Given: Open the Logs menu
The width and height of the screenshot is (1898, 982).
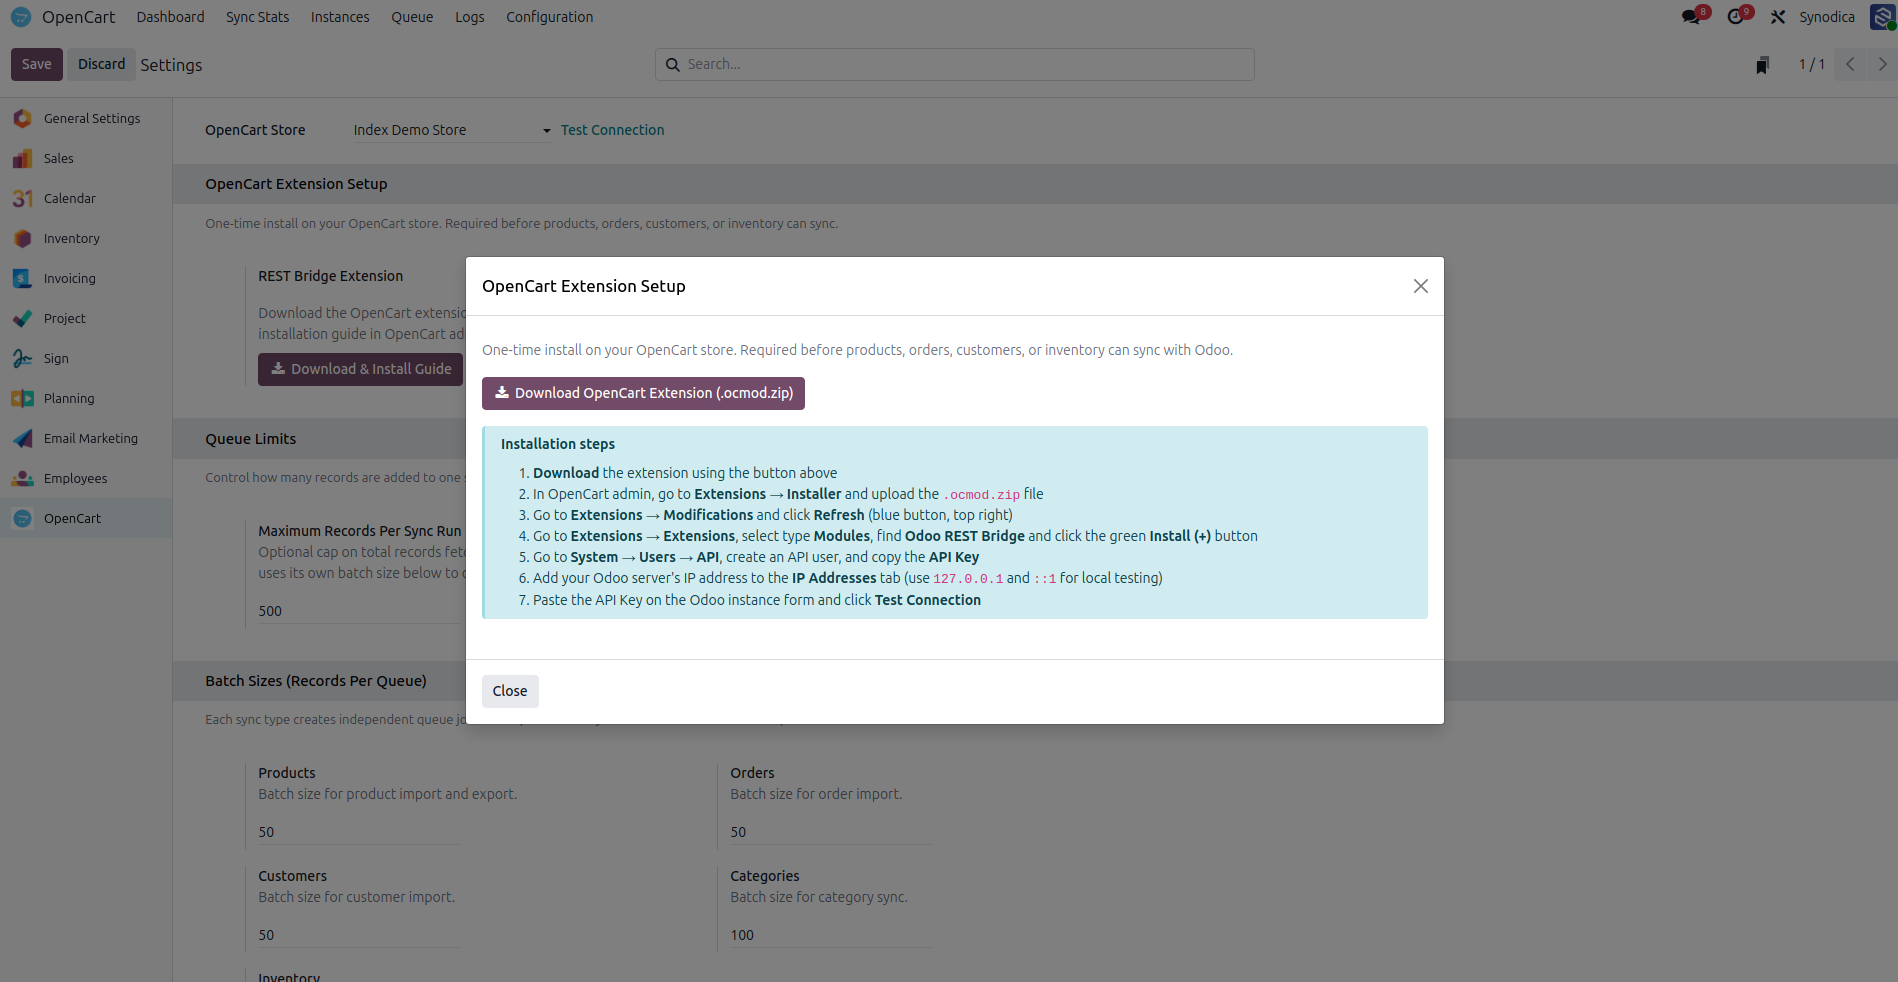Looking at the screenshot, I should 470,17.
